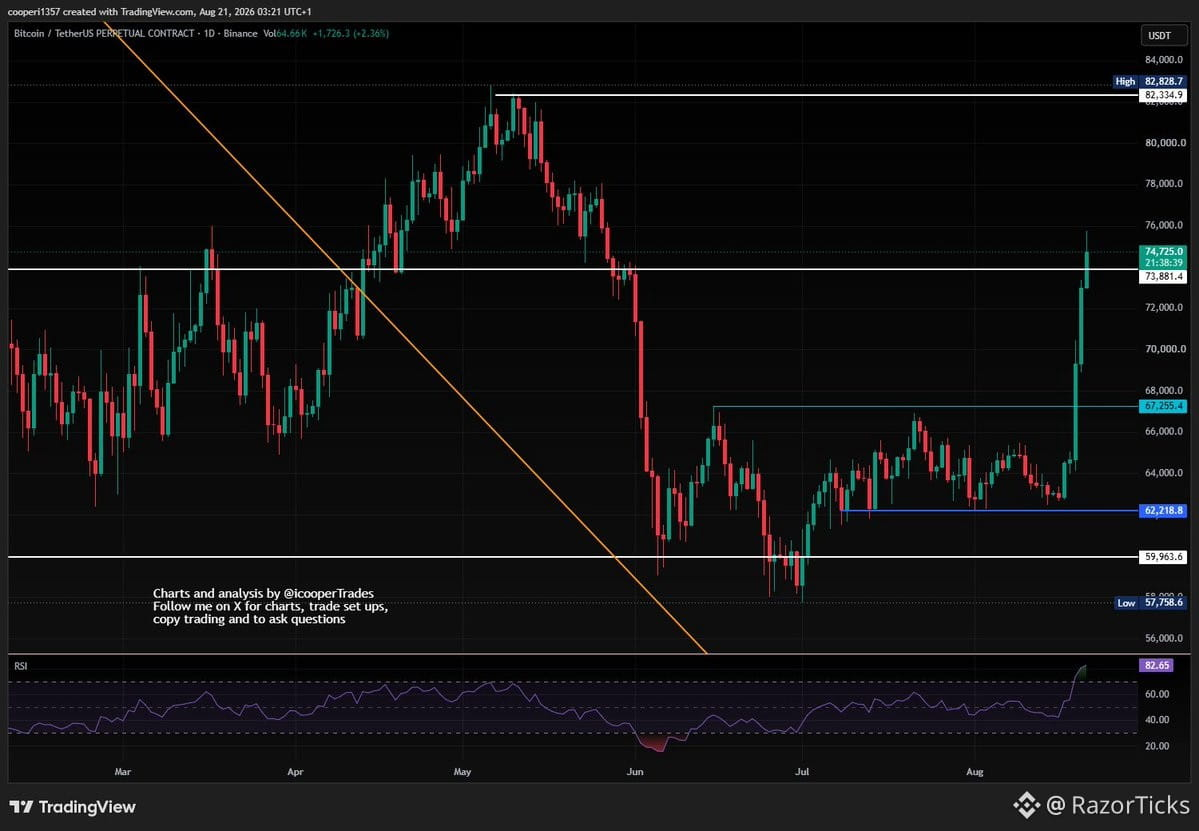Click the RSI indicator title
The image size is (1199, 831).
(21, 666)
